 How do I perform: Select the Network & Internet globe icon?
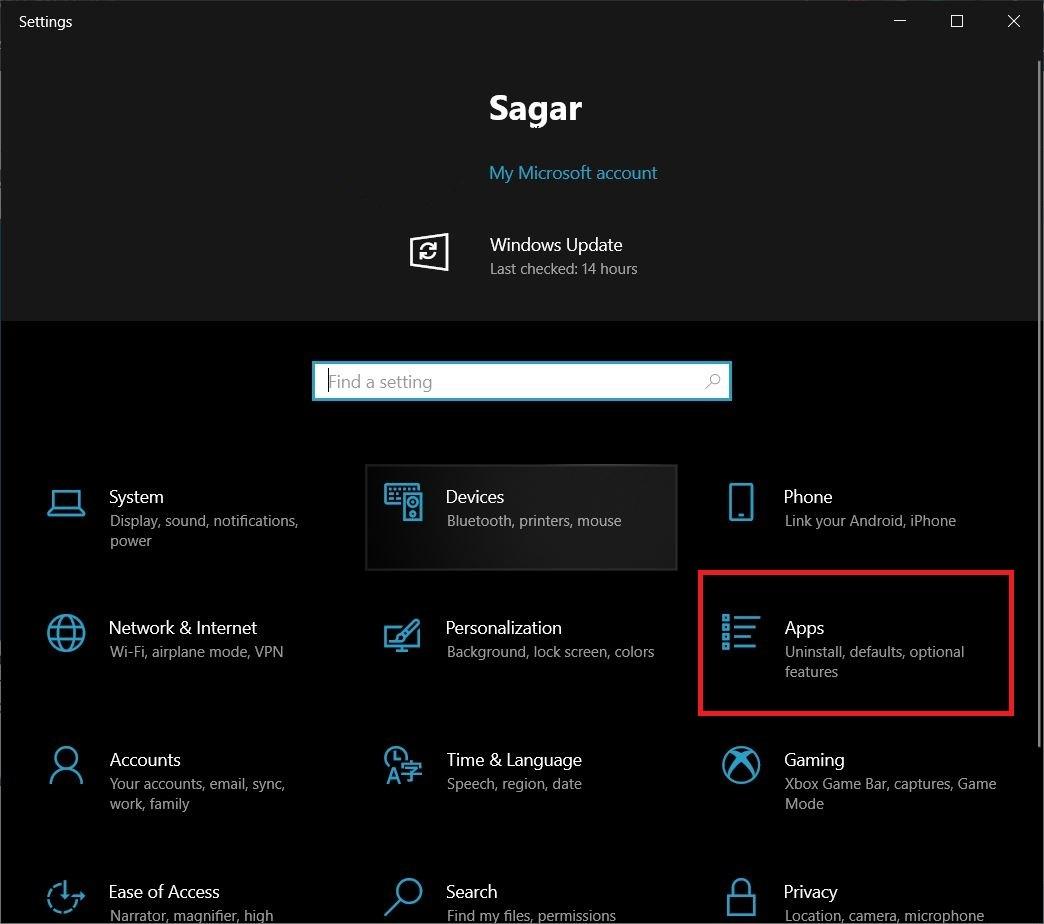tap(66, 633)
